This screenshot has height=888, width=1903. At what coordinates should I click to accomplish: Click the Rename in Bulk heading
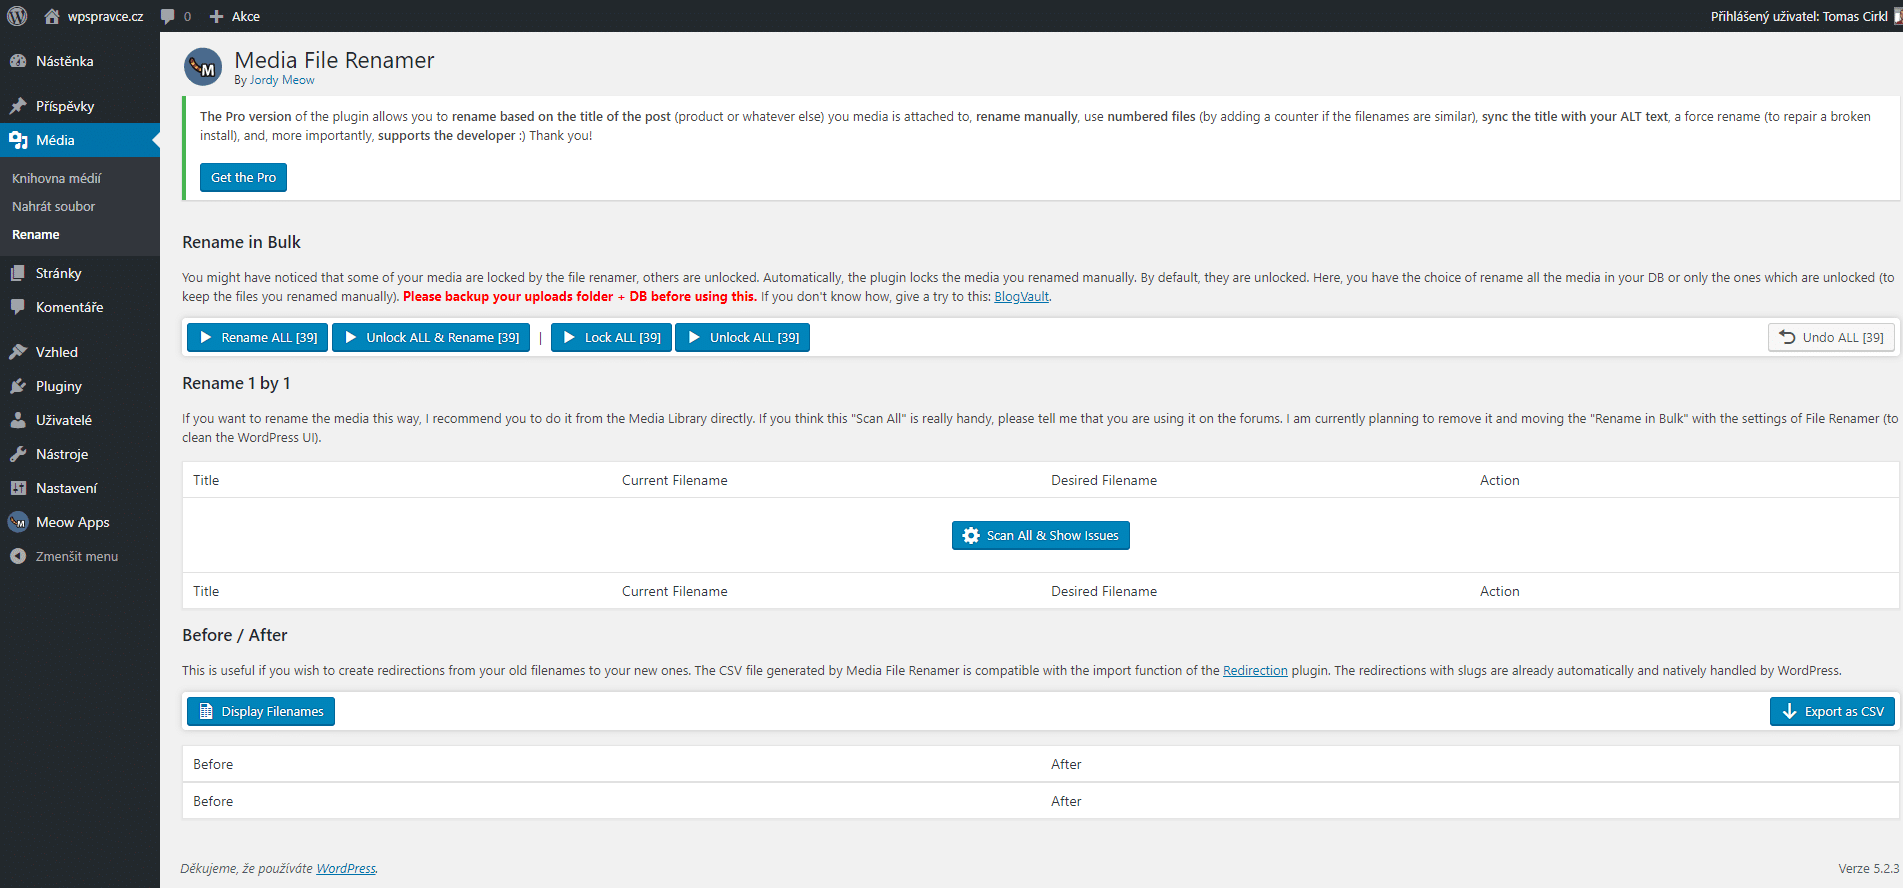point(241,242)
